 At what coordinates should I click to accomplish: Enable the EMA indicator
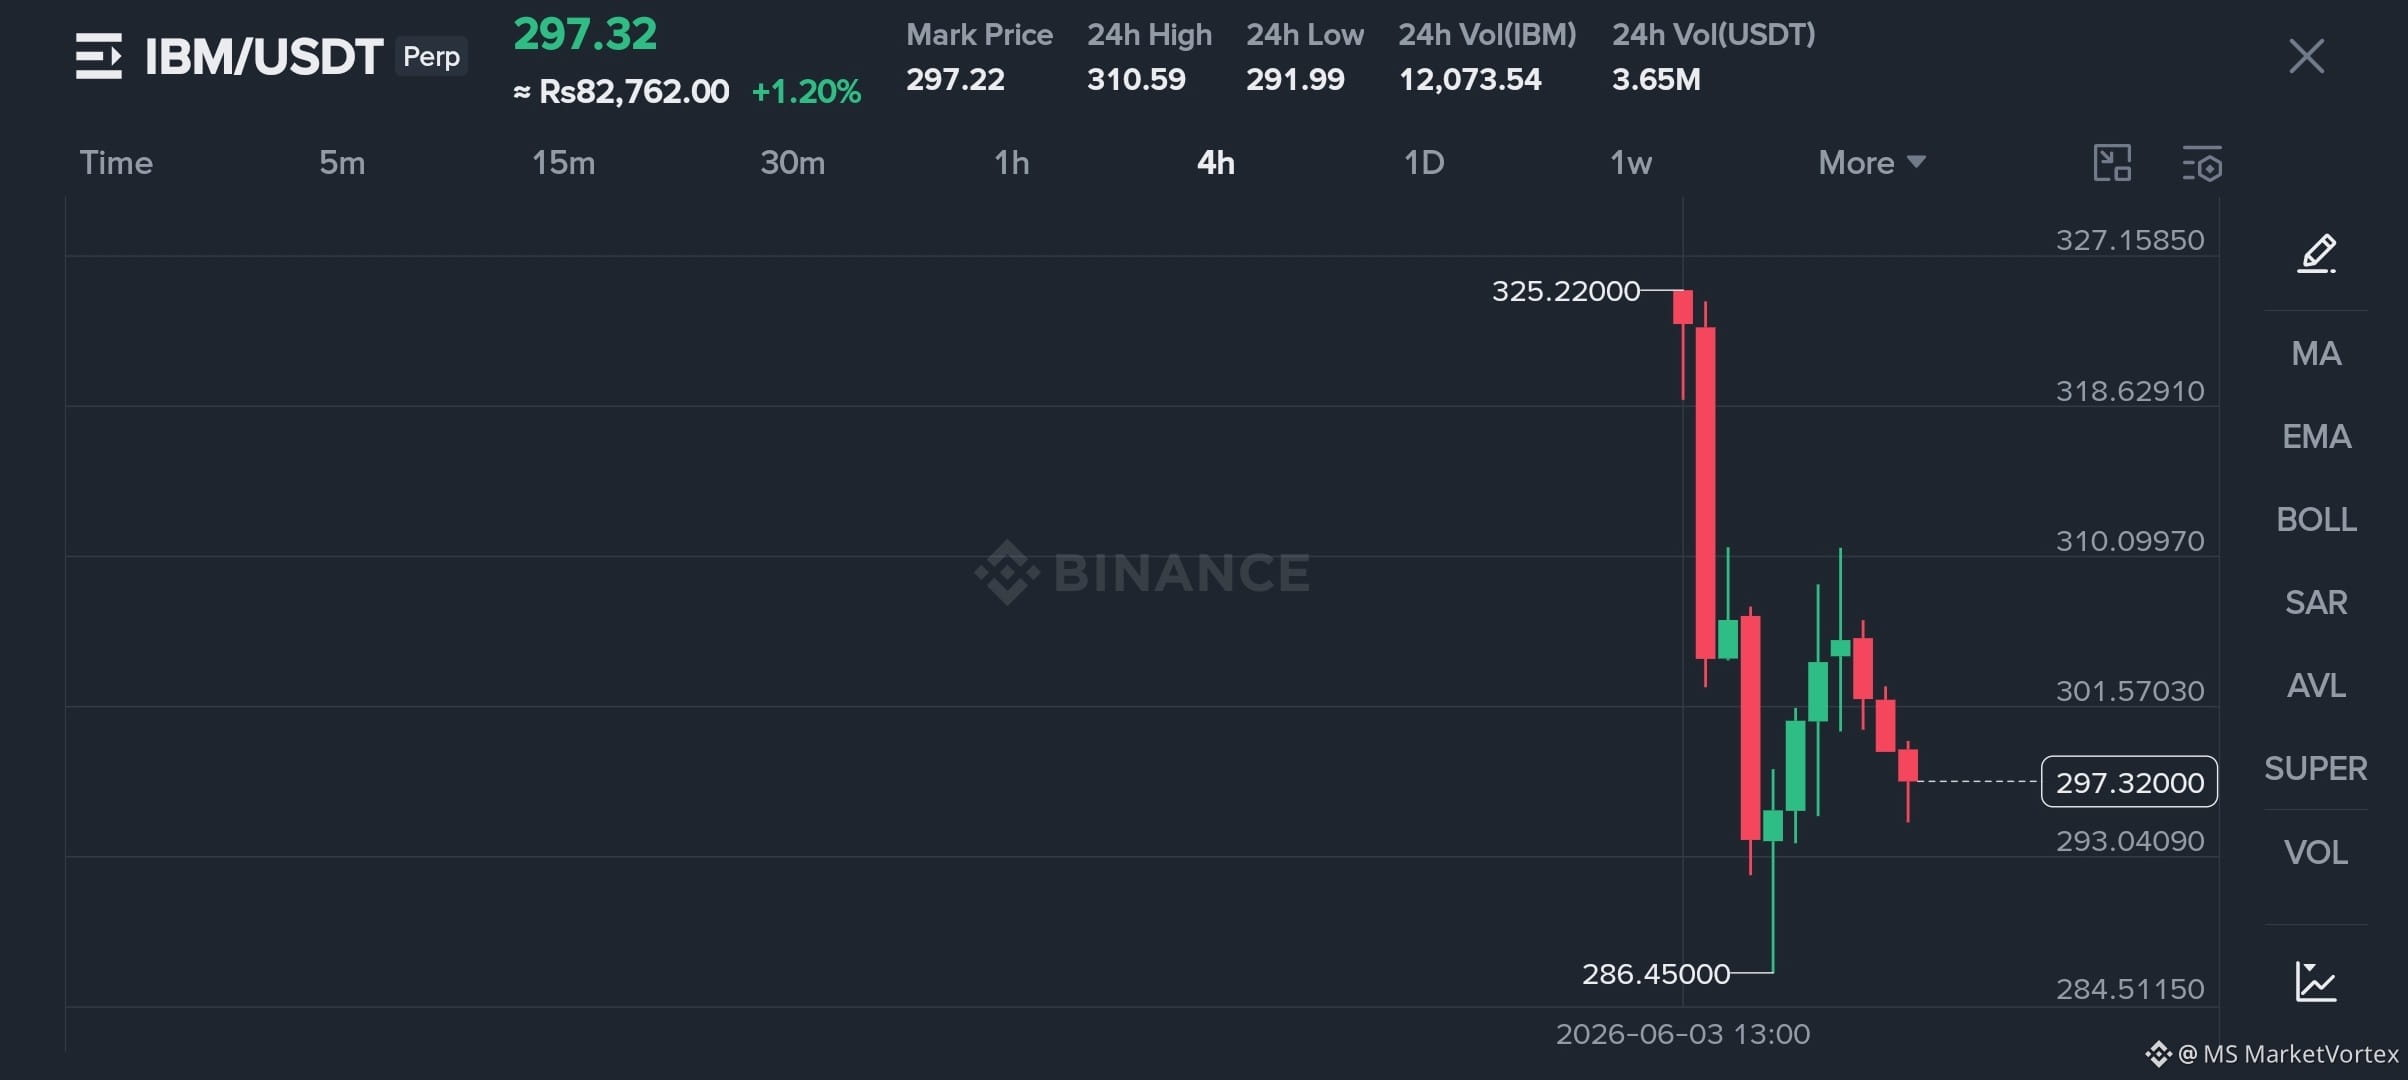coord(2316,436)
